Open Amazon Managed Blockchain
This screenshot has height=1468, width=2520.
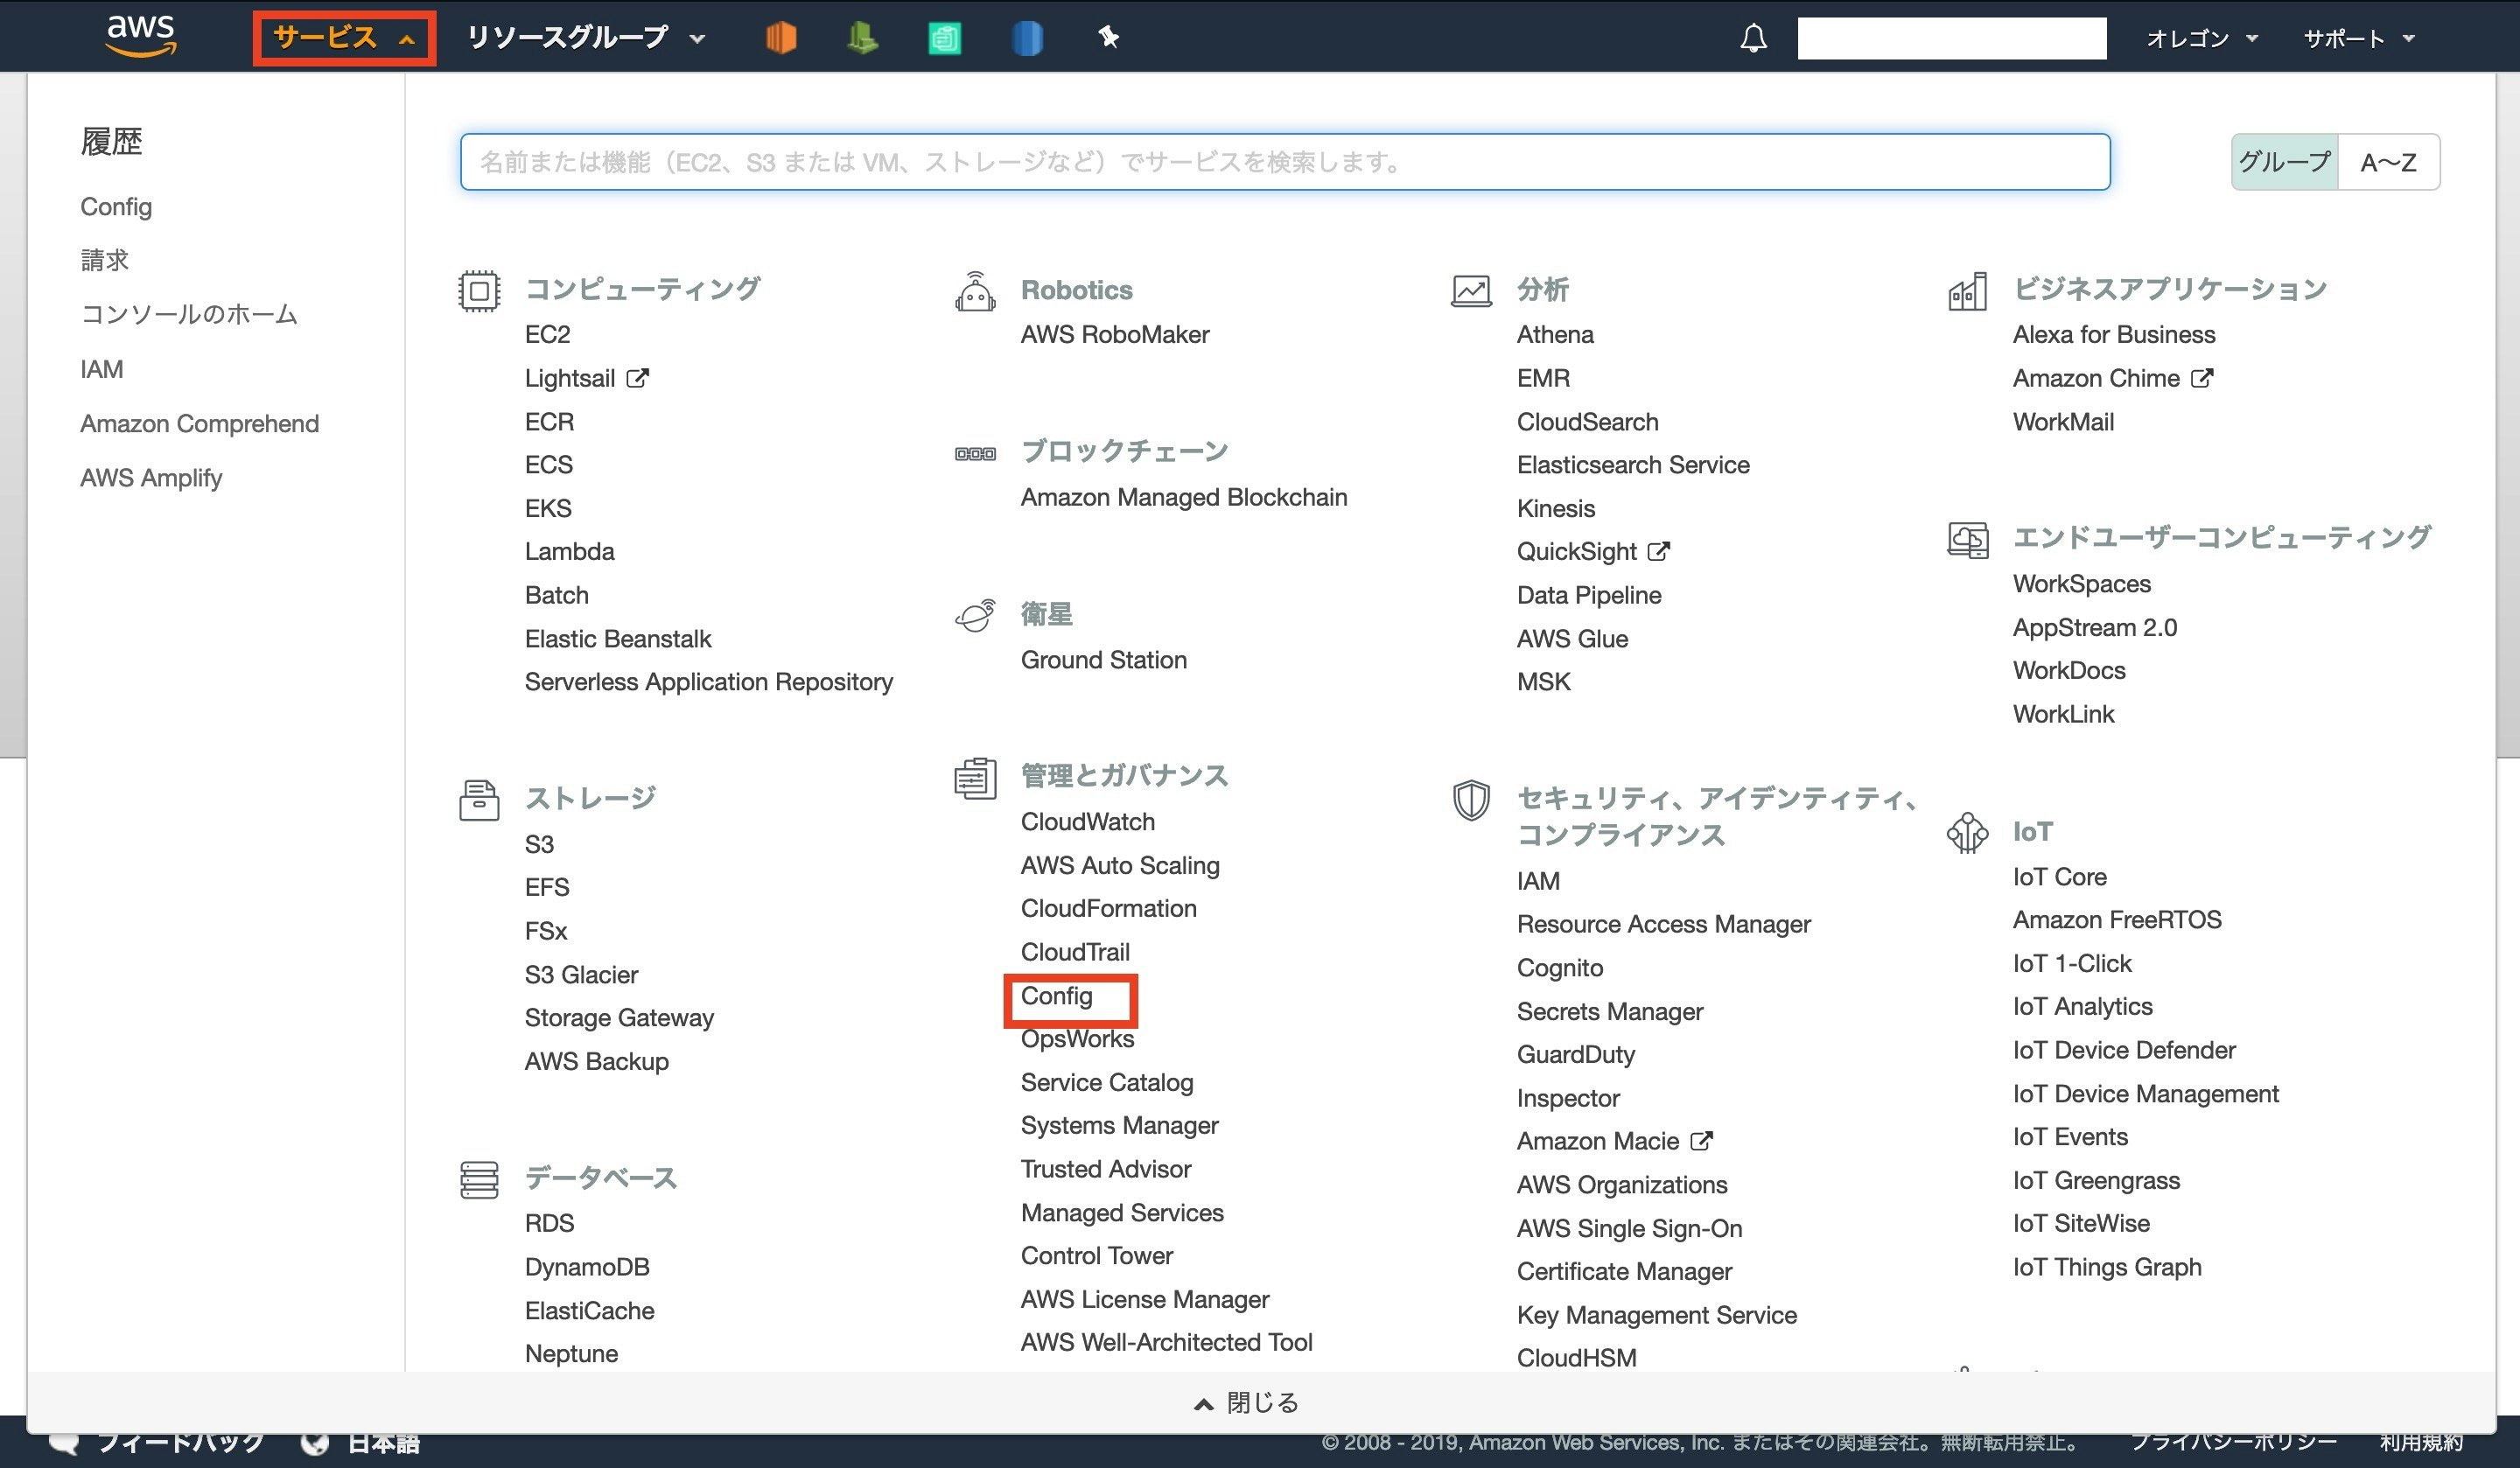pyautogui.click(x=1184, y=497)
